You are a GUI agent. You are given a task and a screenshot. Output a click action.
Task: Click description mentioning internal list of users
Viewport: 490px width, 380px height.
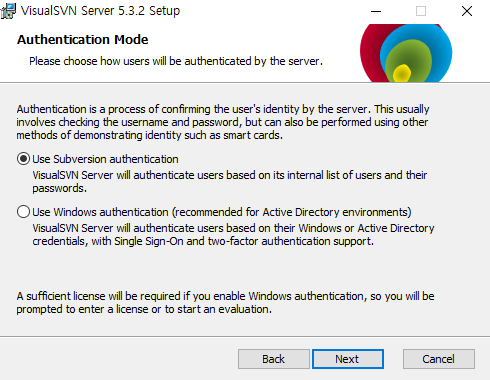pyautogui.click(x=230, y=182)
